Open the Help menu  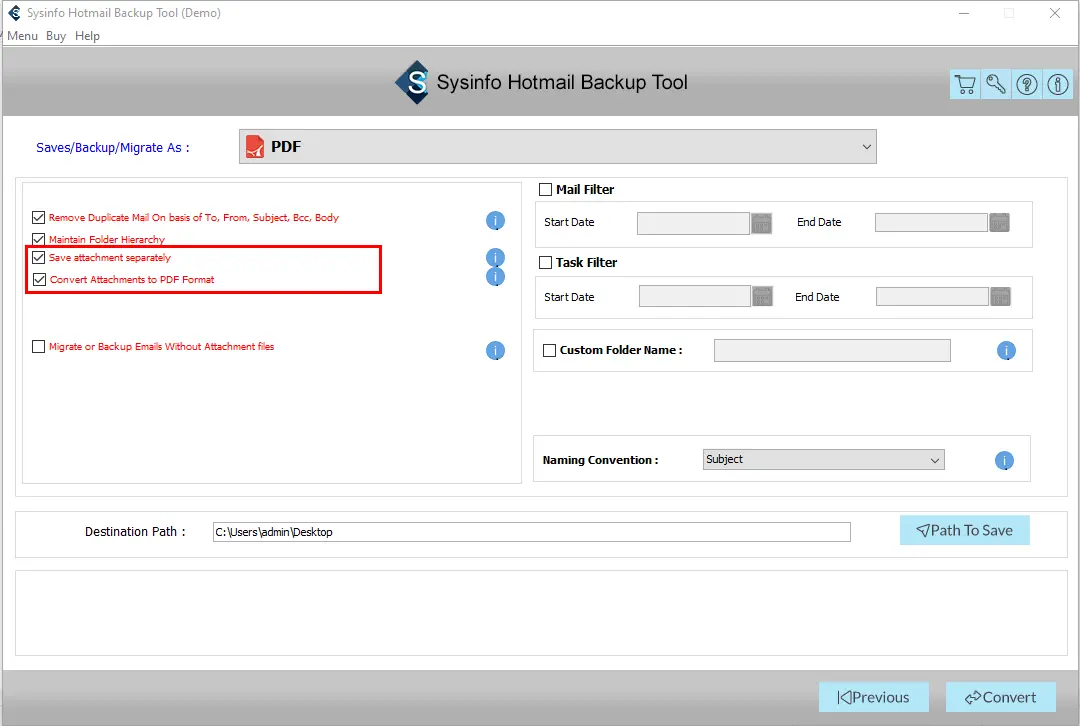[x=87, y=36]
